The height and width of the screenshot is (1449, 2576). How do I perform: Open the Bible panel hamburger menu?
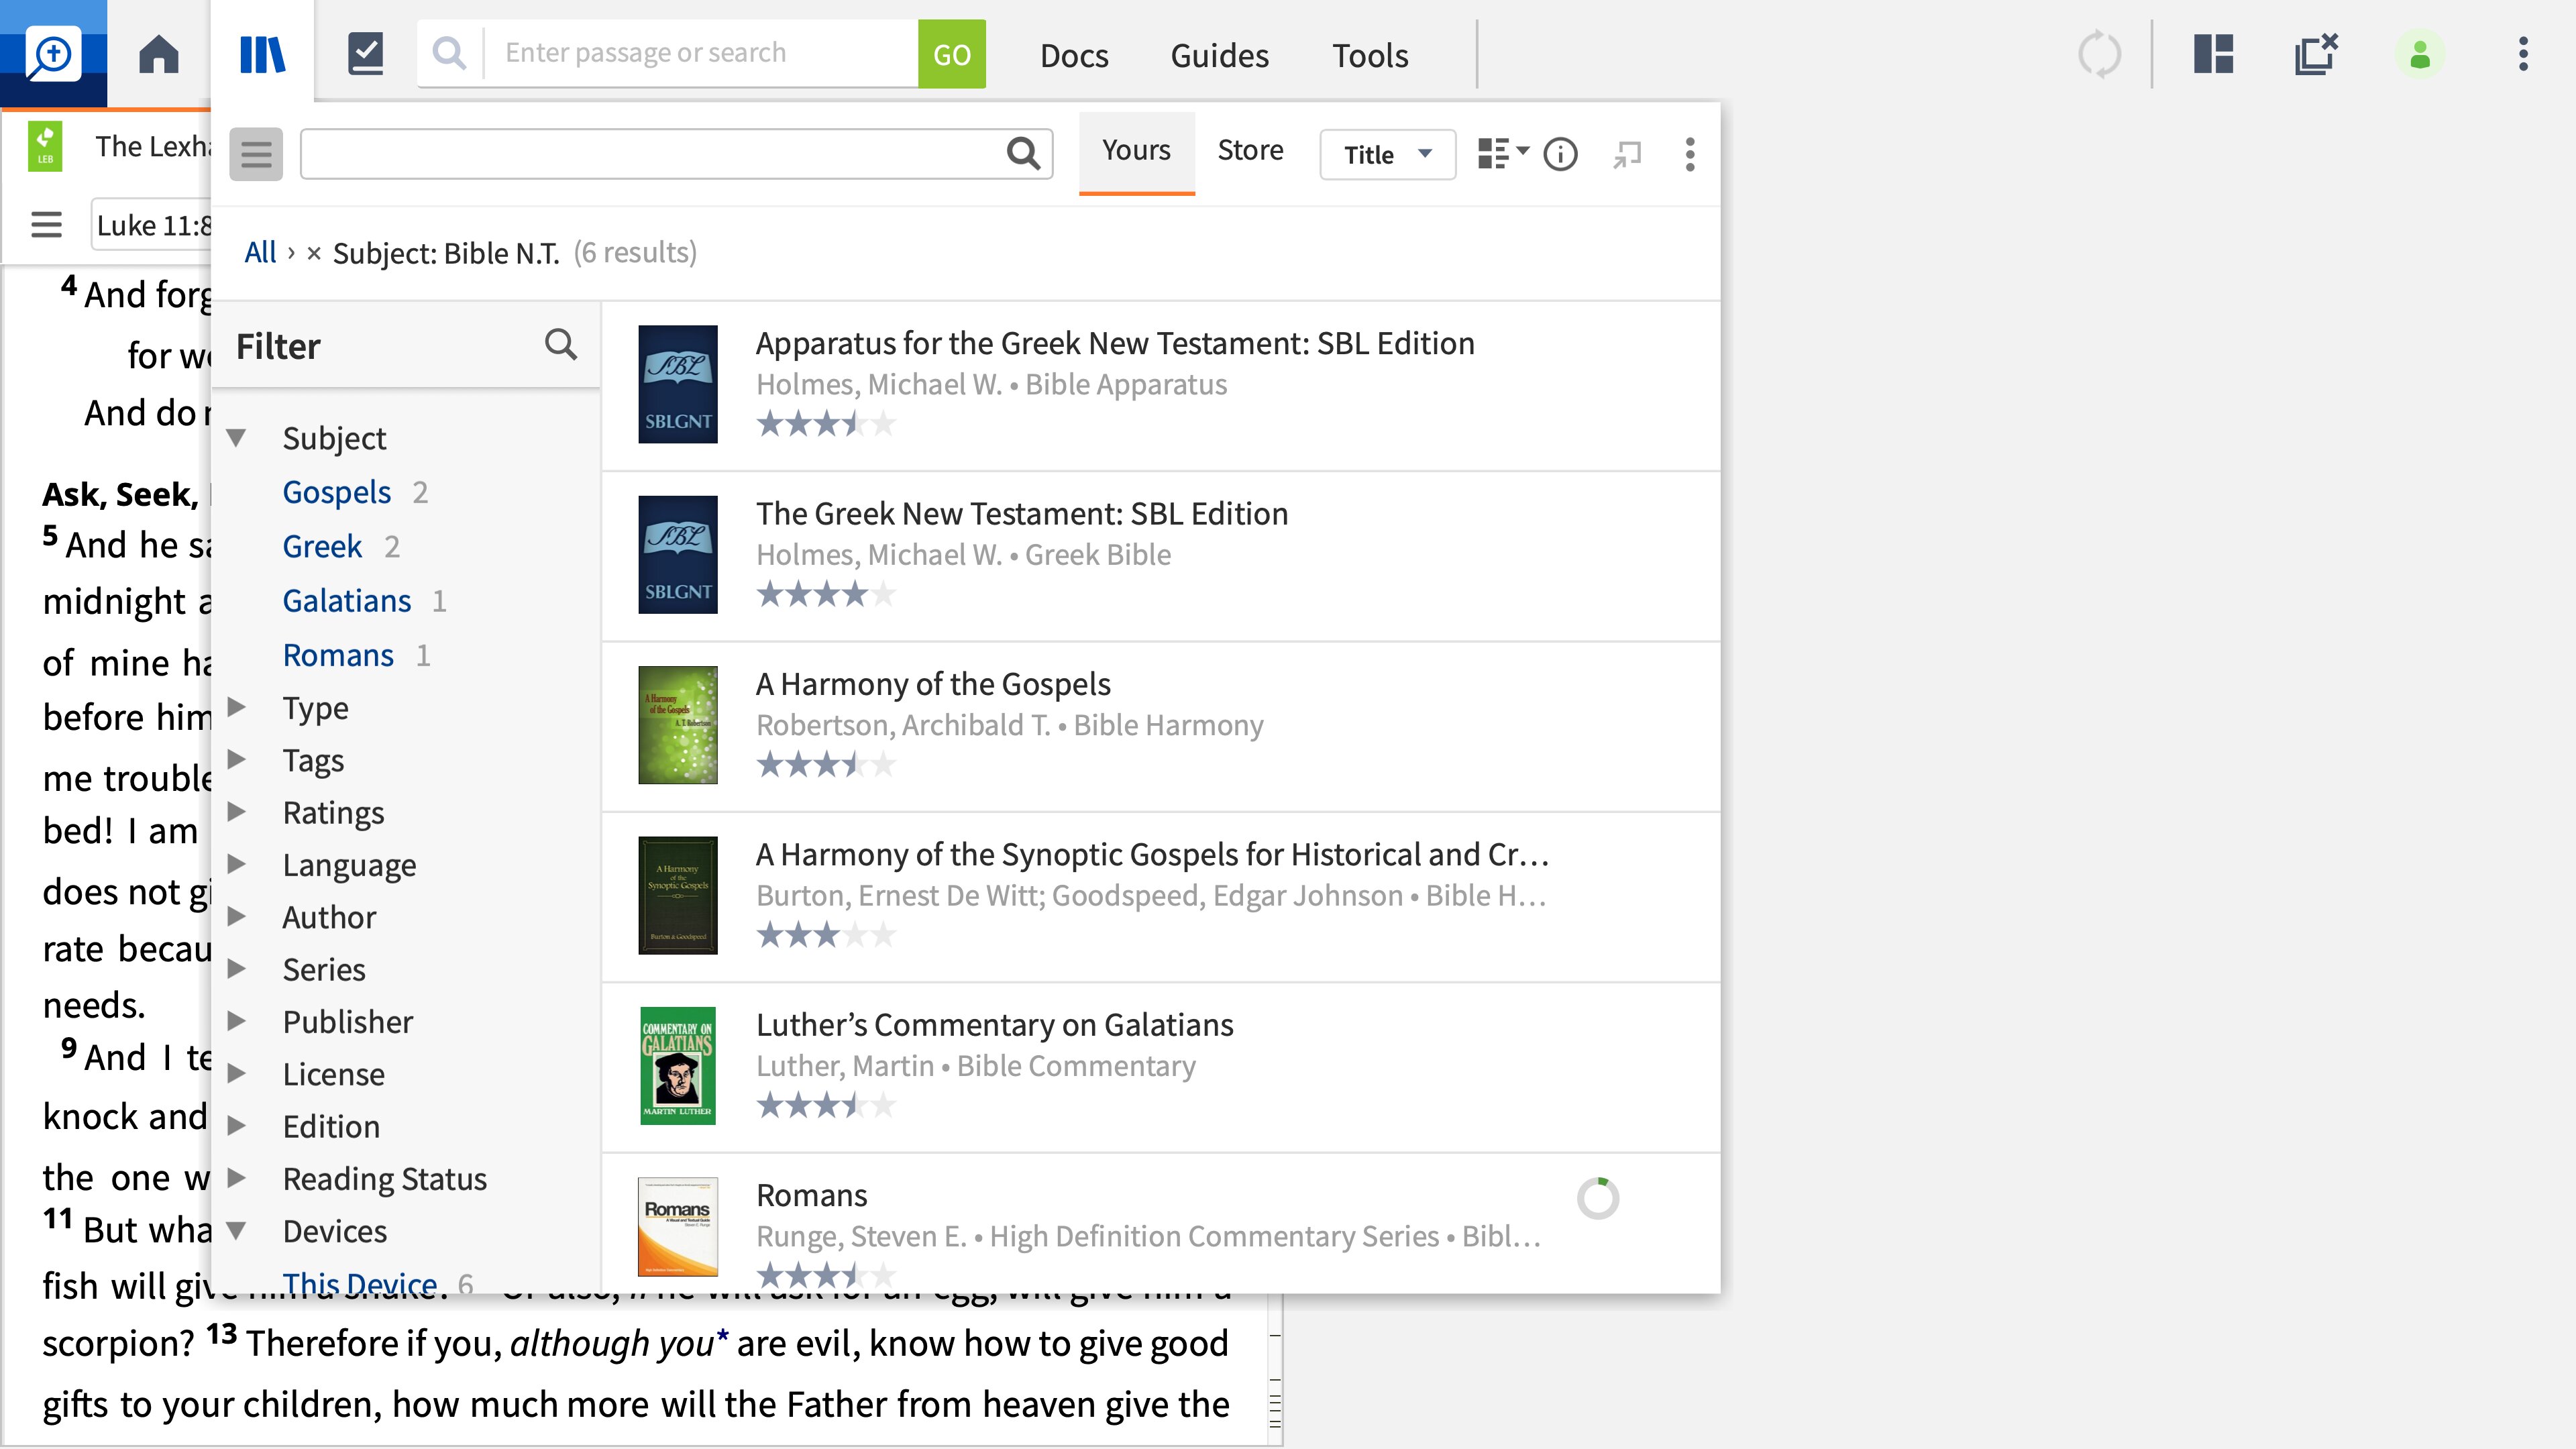coord(46,225)
